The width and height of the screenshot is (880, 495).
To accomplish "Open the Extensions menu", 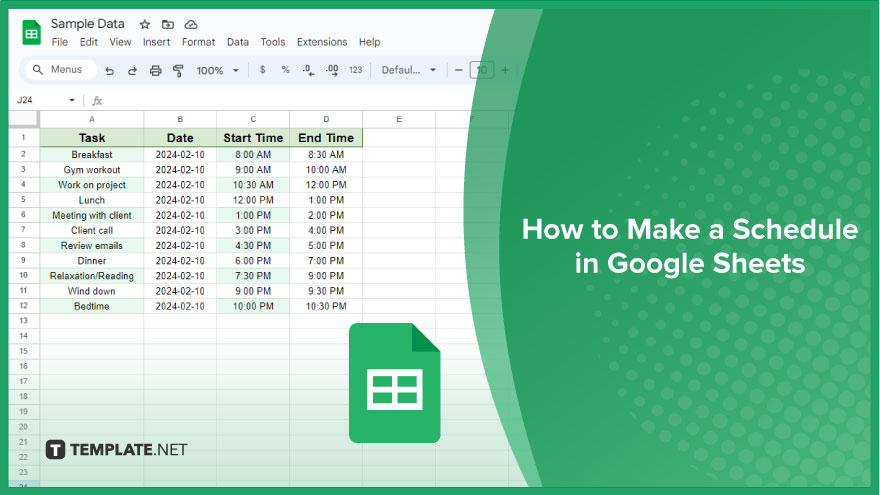I will pos(322,42).
